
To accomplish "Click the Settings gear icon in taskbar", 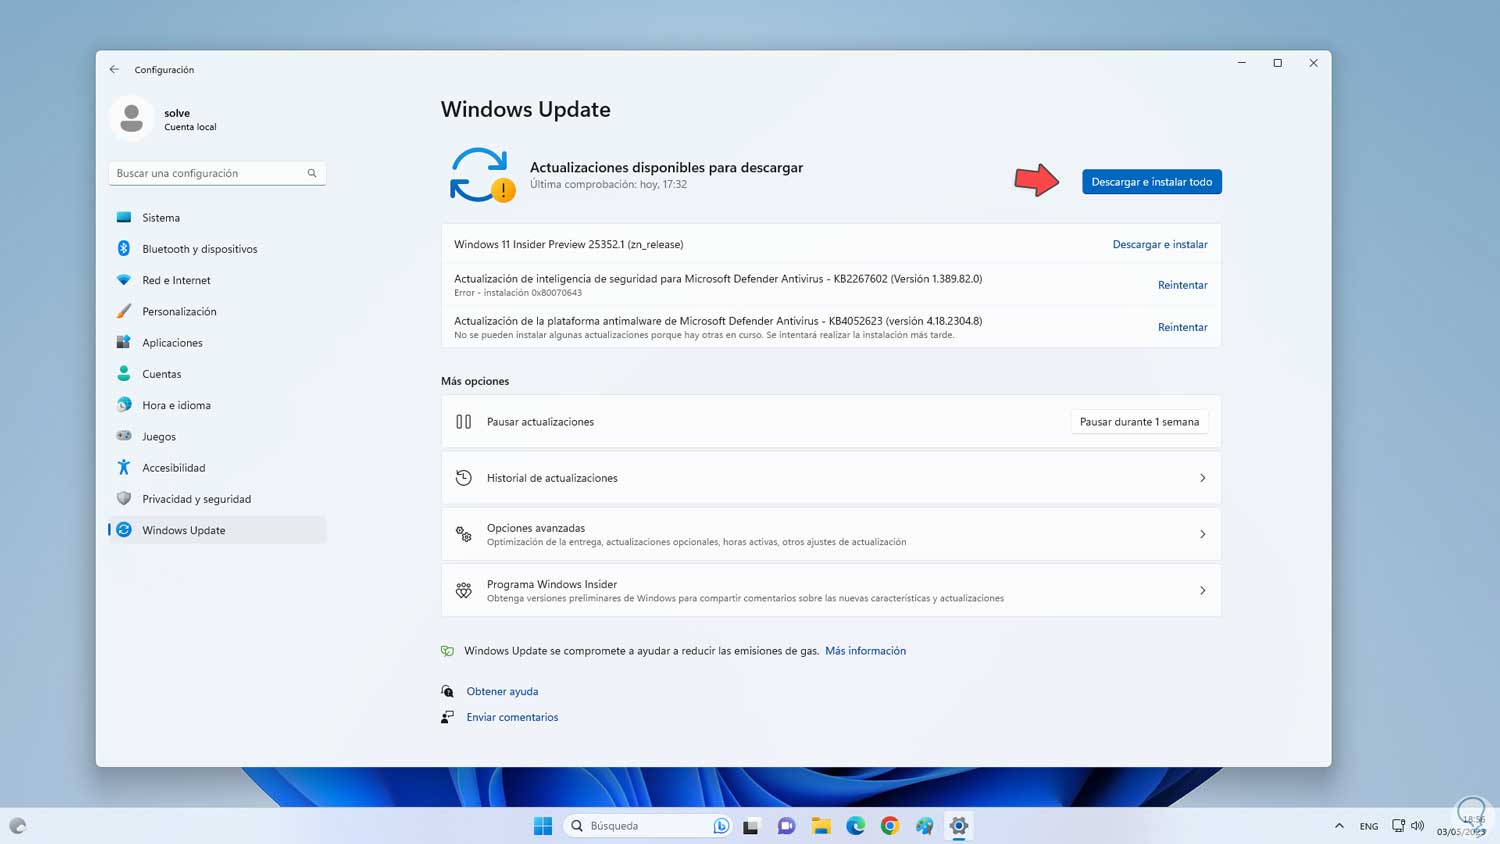I will (x=959, y=826).
